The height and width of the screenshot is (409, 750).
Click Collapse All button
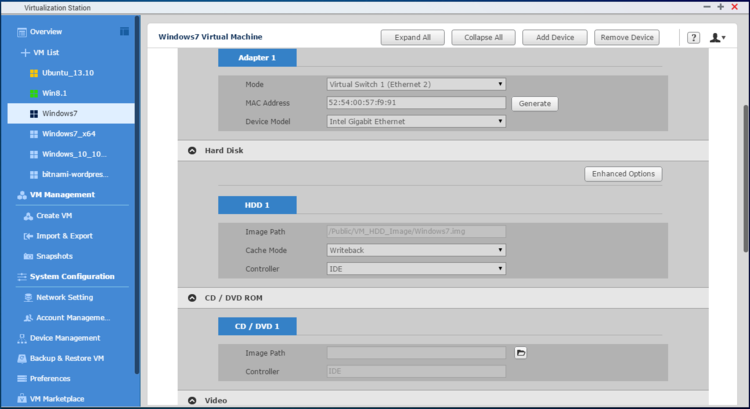click(484, 37)
